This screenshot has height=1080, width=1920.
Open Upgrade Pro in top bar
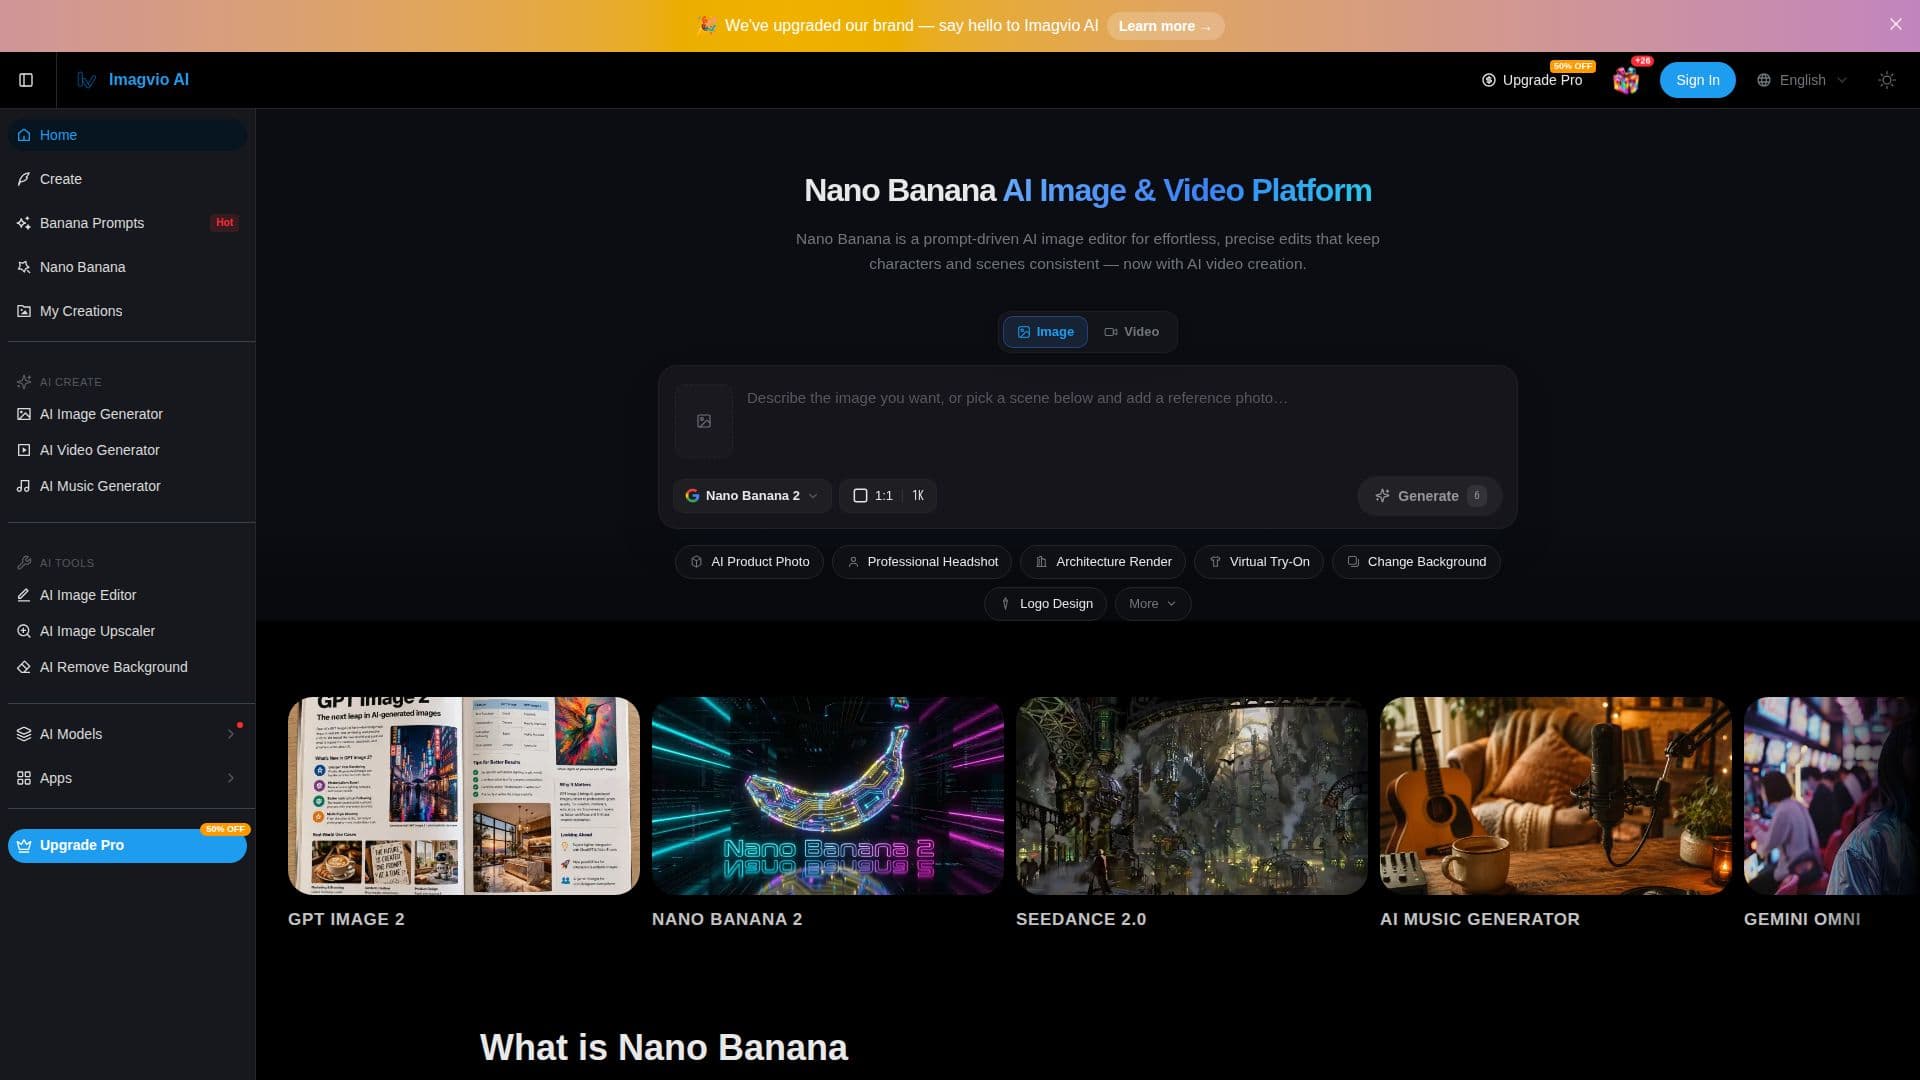click(1532, 80)
